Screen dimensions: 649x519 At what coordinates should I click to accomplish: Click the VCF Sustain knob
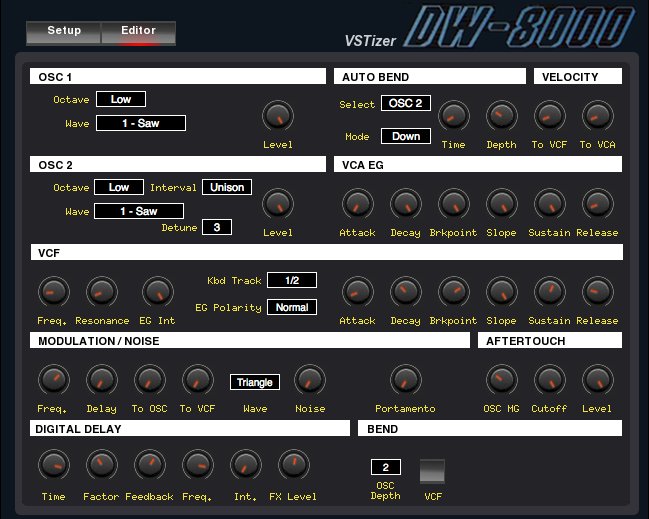(550, 292)
